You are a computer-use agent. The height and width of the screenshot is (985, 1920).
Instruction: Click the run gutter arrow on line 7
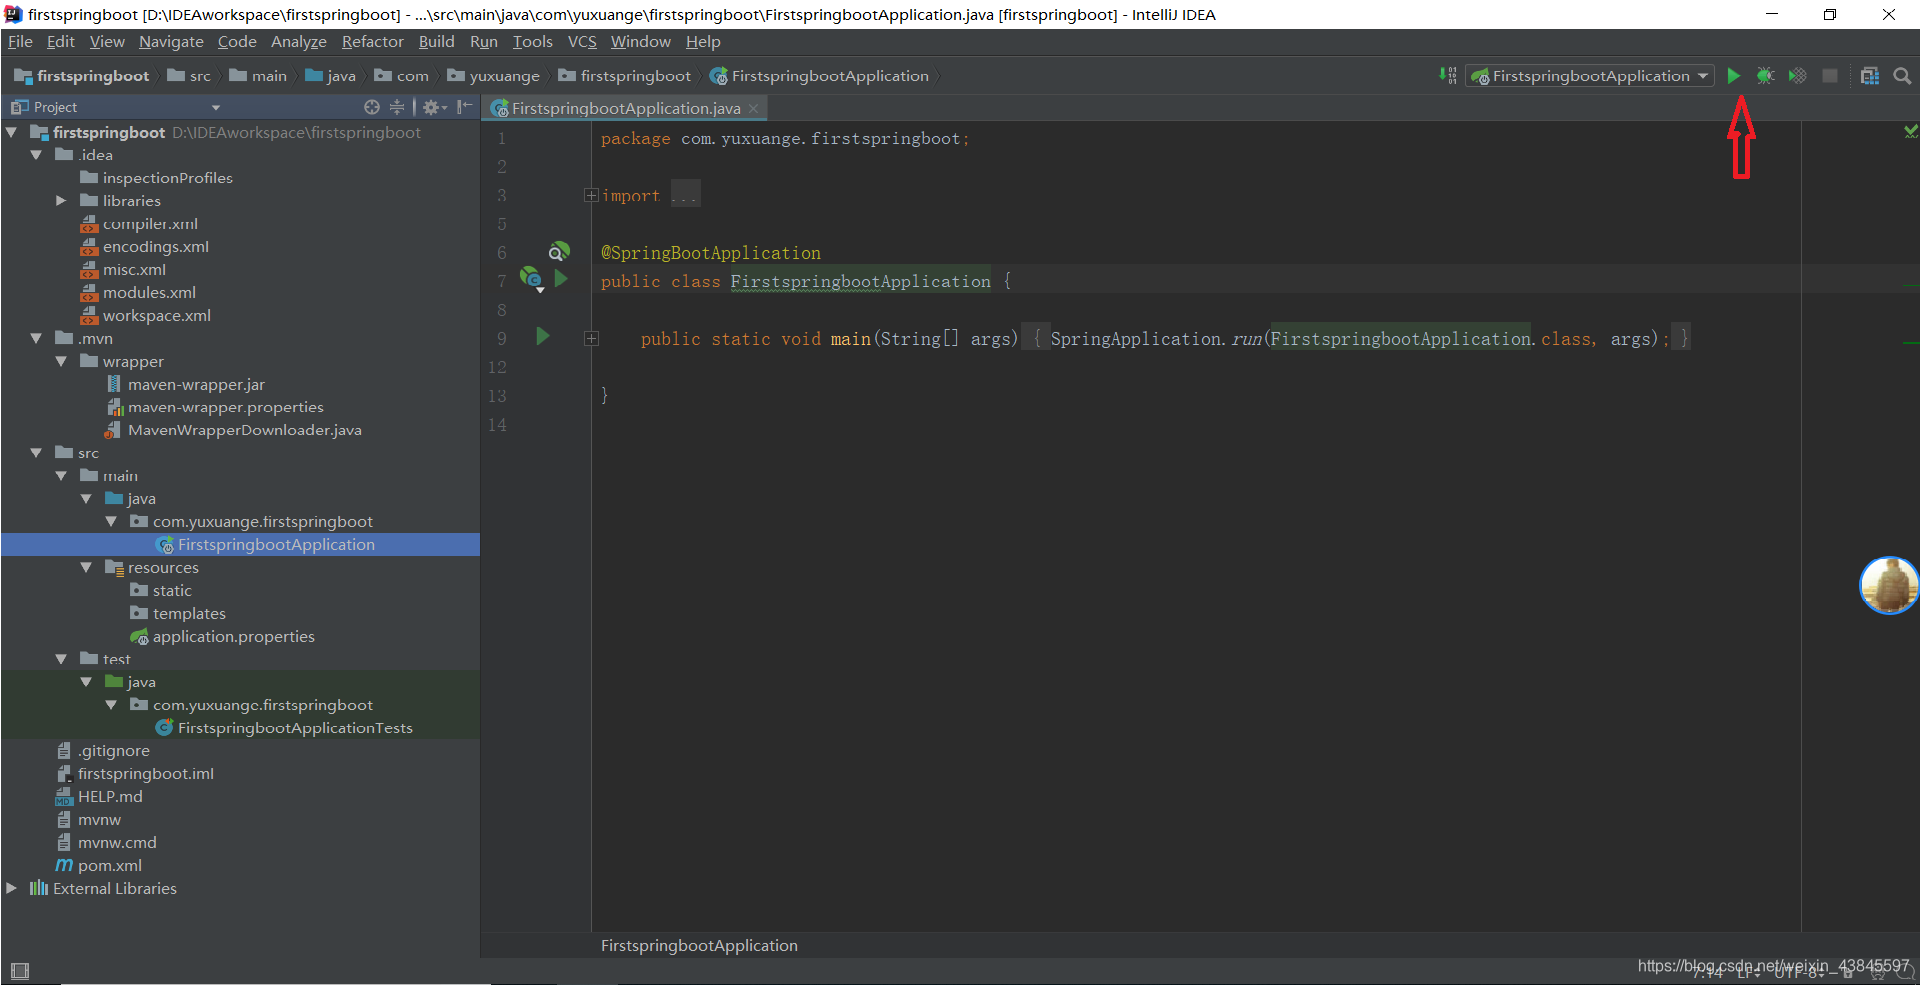562,279
